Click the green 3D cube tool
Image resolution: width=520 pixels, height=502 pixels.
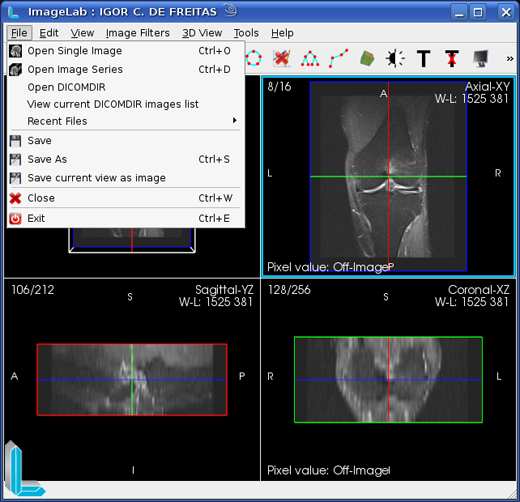point(367,58)
